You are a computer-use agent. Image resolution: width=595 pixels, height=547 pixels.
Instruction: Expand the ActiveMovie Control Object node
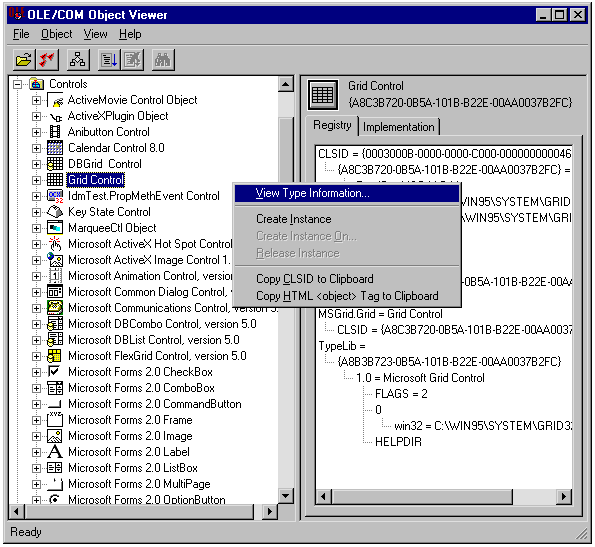(x=36, y=101)
